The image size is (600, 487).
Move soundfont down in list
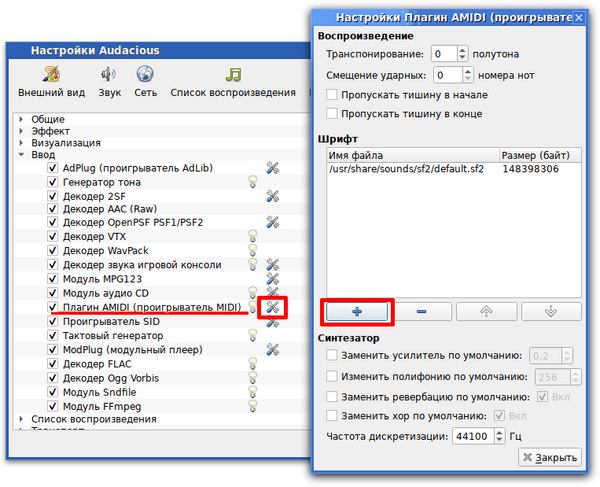[551, 312]
